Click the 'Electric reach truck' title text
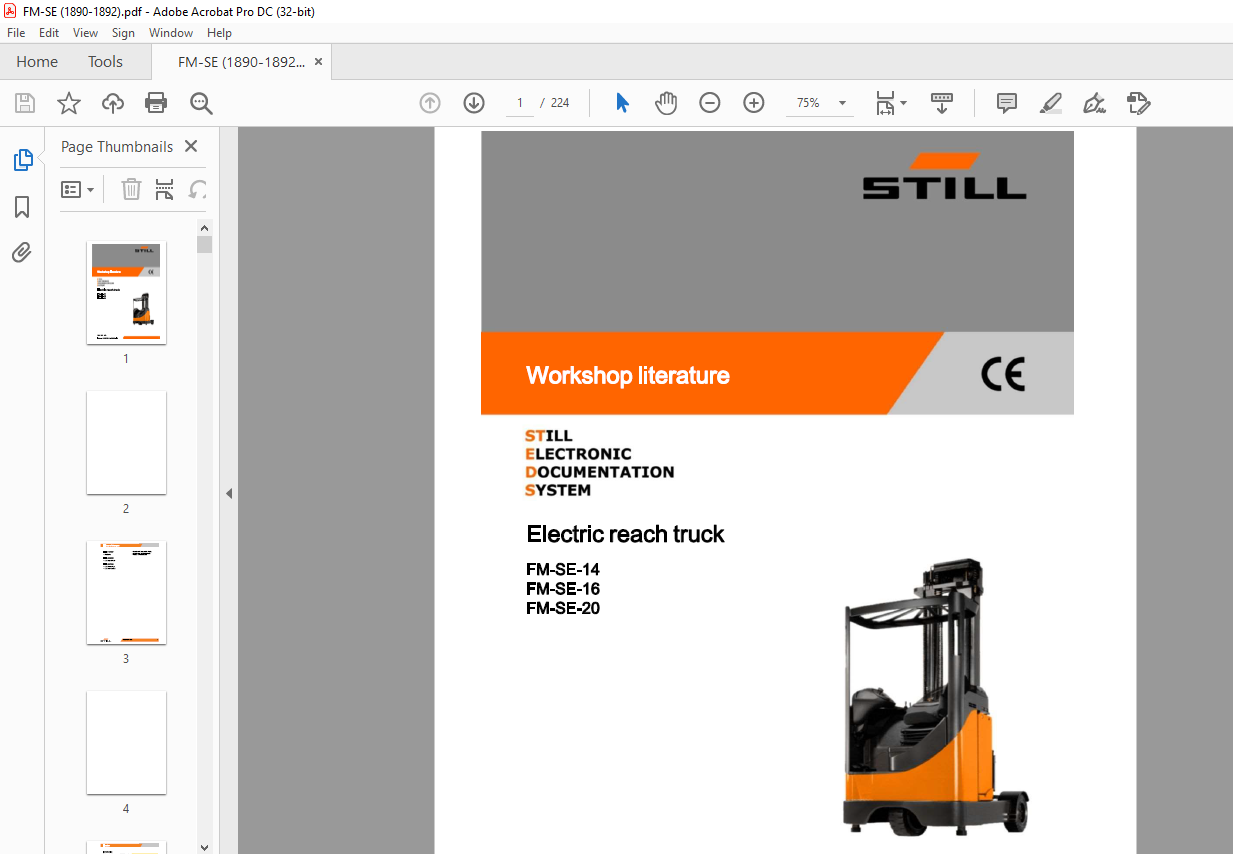 point(625,534)
